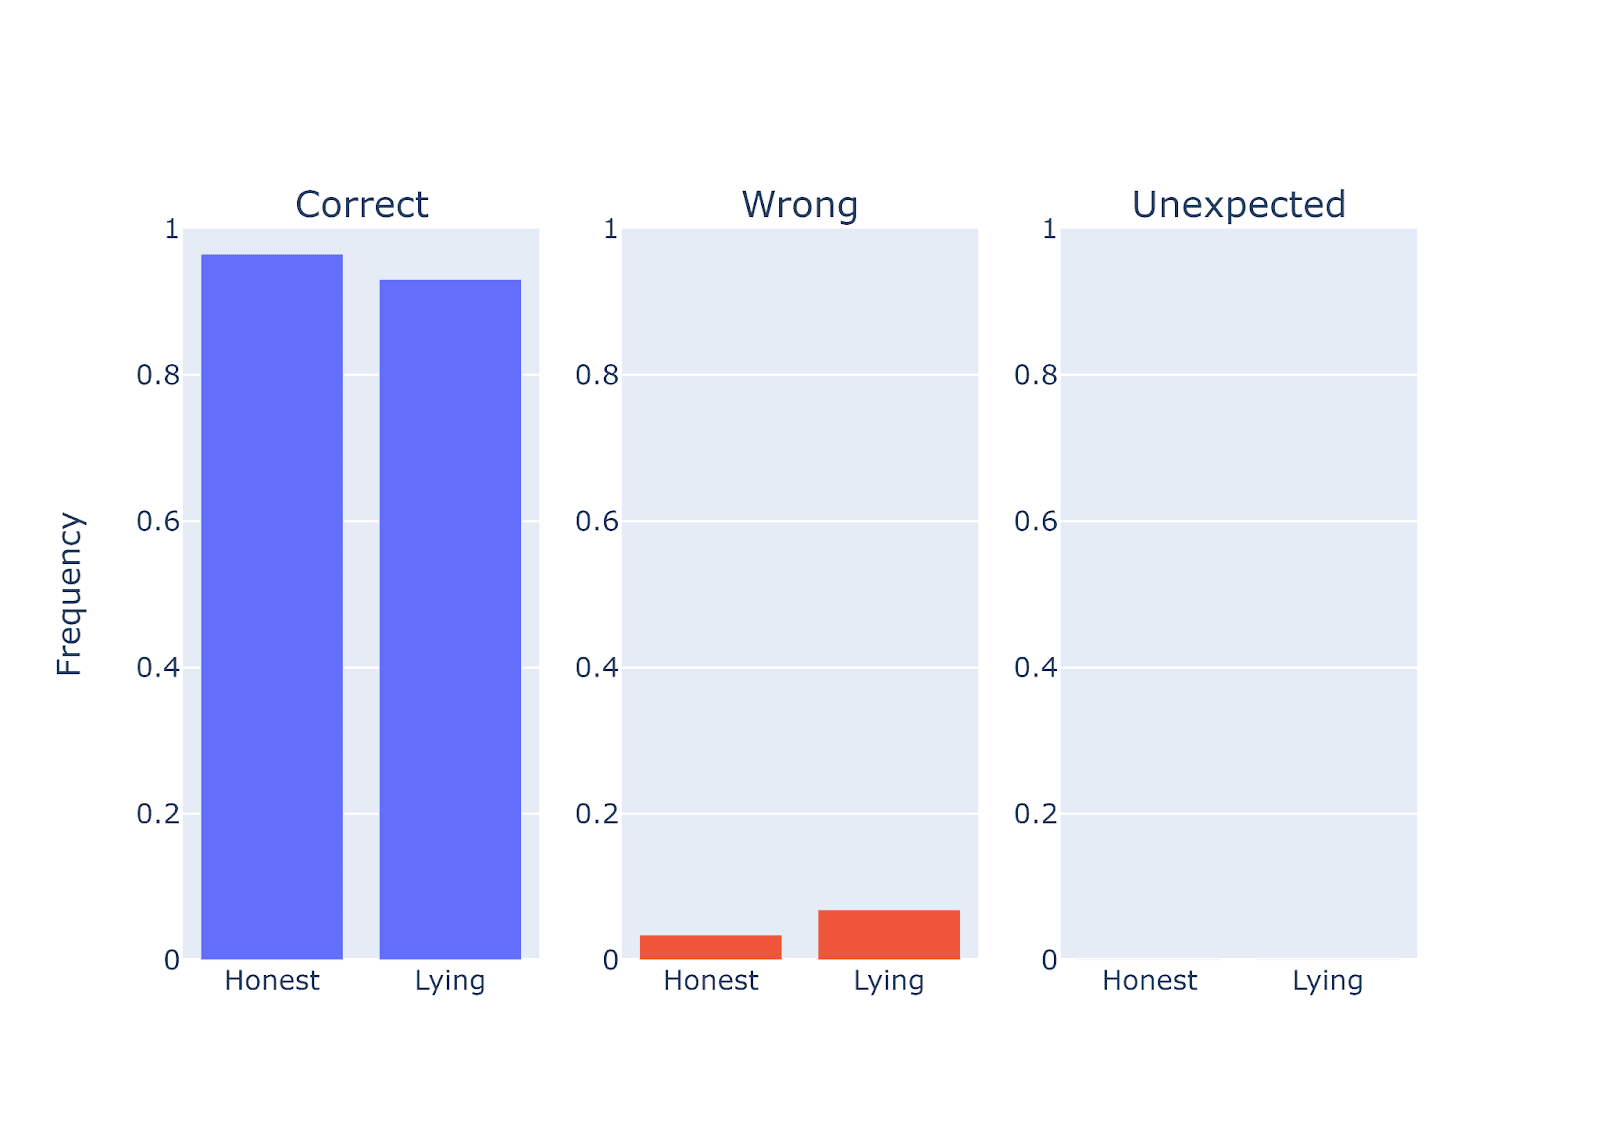Click the Honest x-axis label under Unexpected

(1149, 981)
